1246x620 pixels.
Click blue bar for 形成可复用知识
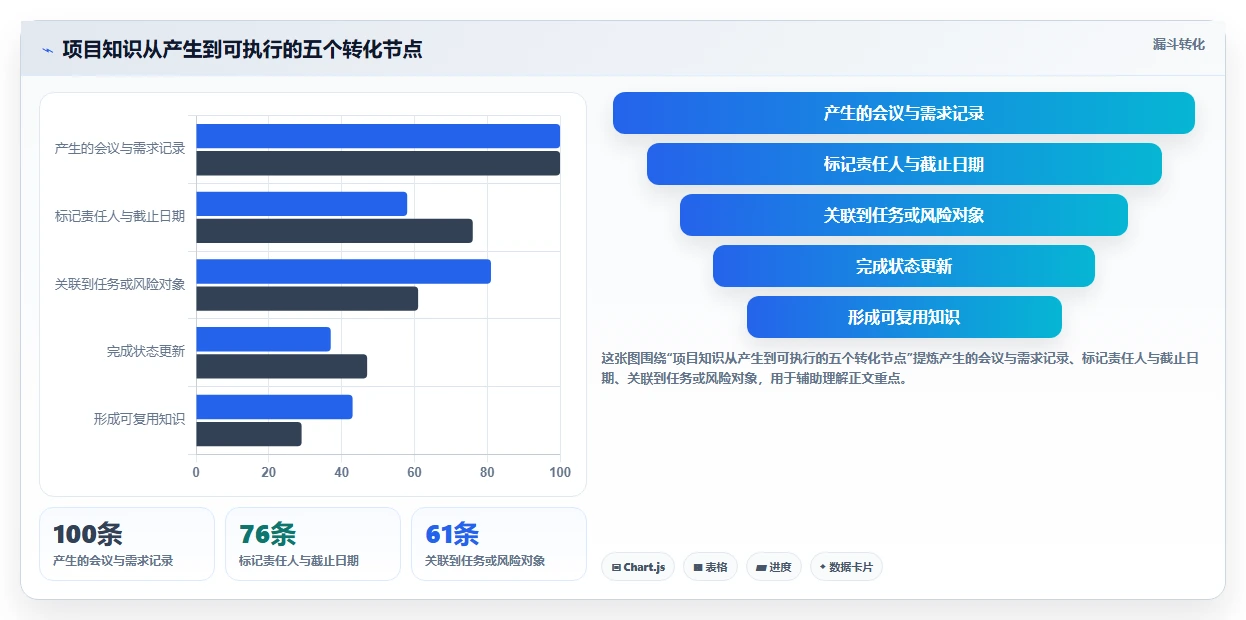(x=274, y=407)
